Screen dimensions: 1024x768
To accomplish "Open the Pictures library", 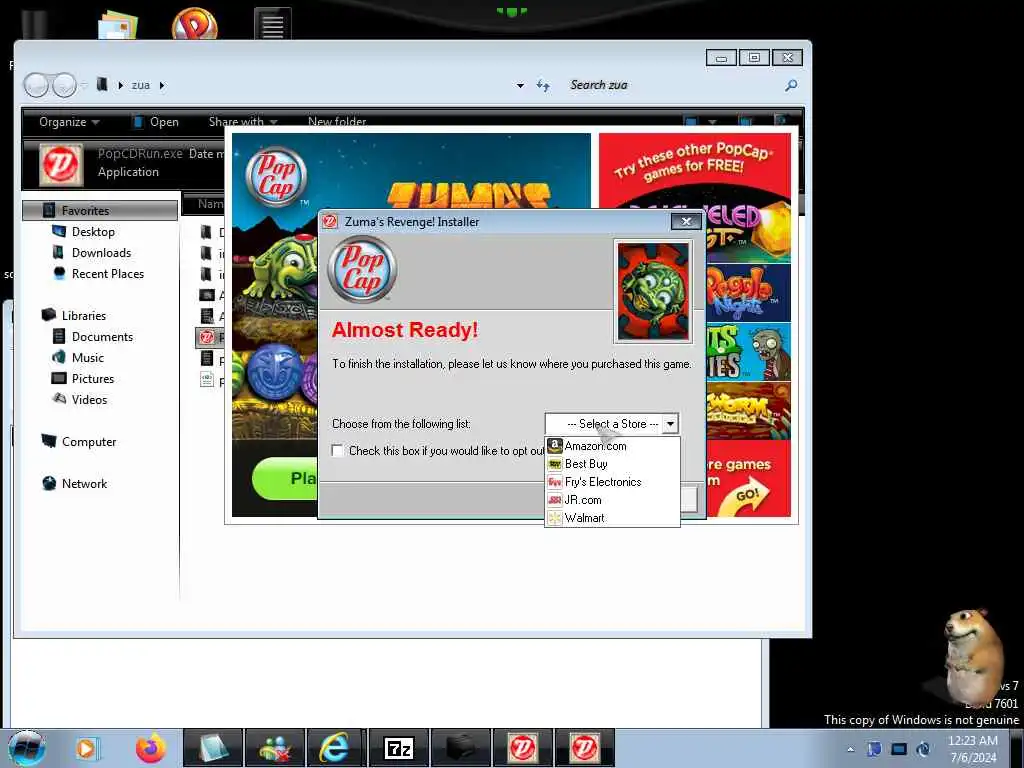I will click(93, 379).
